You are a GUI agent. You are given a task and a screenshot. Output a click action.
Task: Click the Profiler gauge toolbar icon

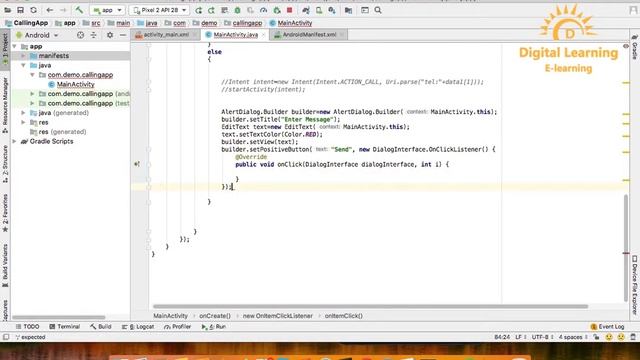pos(264,10)
